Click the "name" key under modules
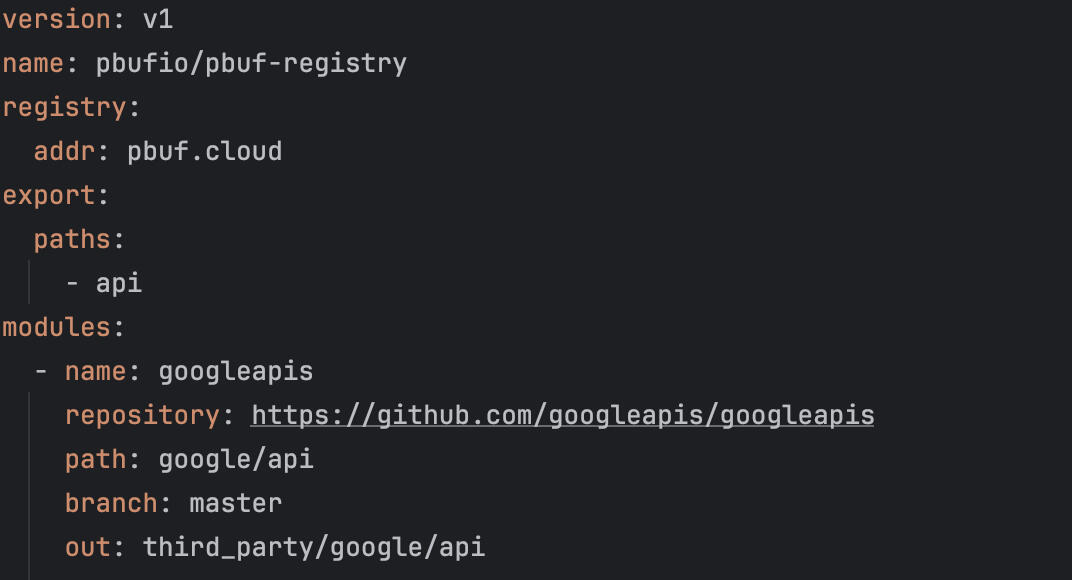The width and height of the screenshot is (1072, 580). (x=96, y=371)
